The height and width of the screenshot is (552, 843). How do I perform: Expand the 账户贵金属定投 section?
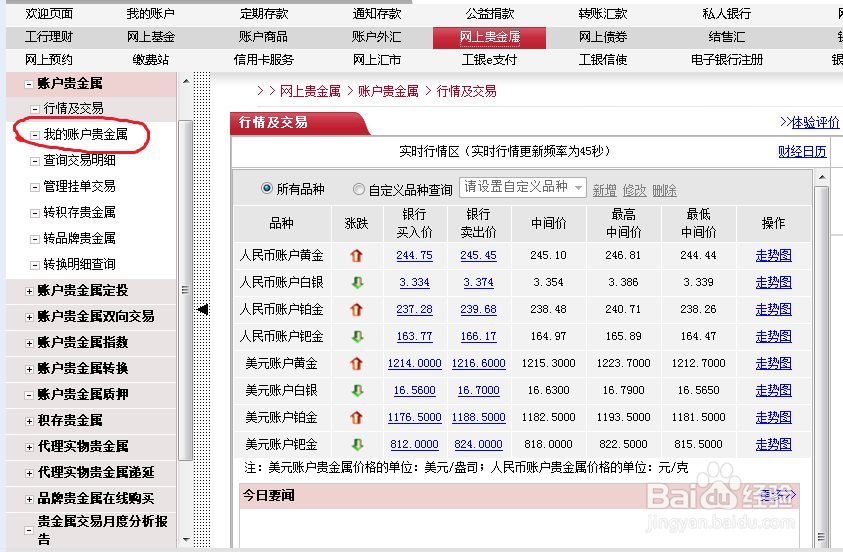pos(29,291)
